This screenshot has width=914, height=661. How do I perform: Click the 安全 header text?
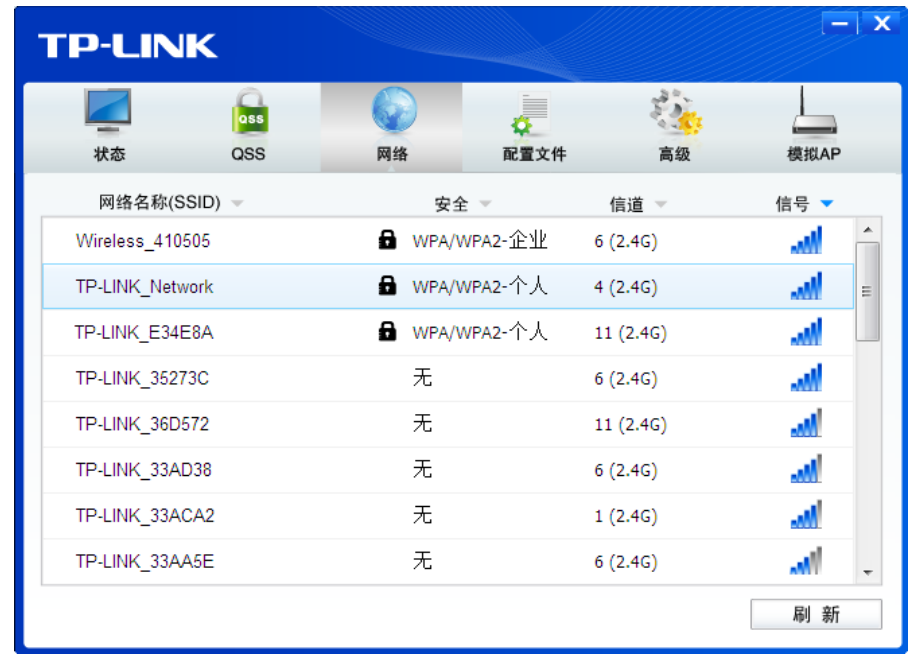coord(451,204)
